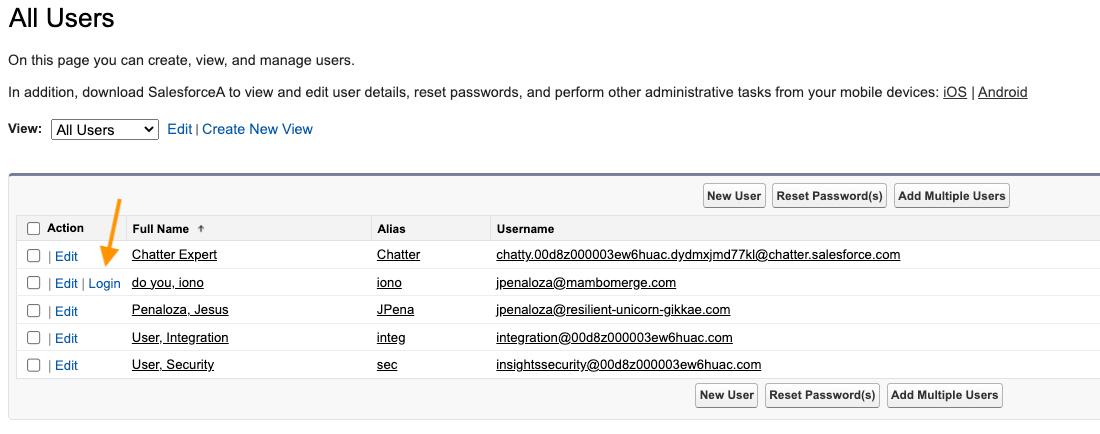Open the All Users view dropdown
Image resolution: width=1100 pixels, height=434 pixels.
[x=105, y=130]
